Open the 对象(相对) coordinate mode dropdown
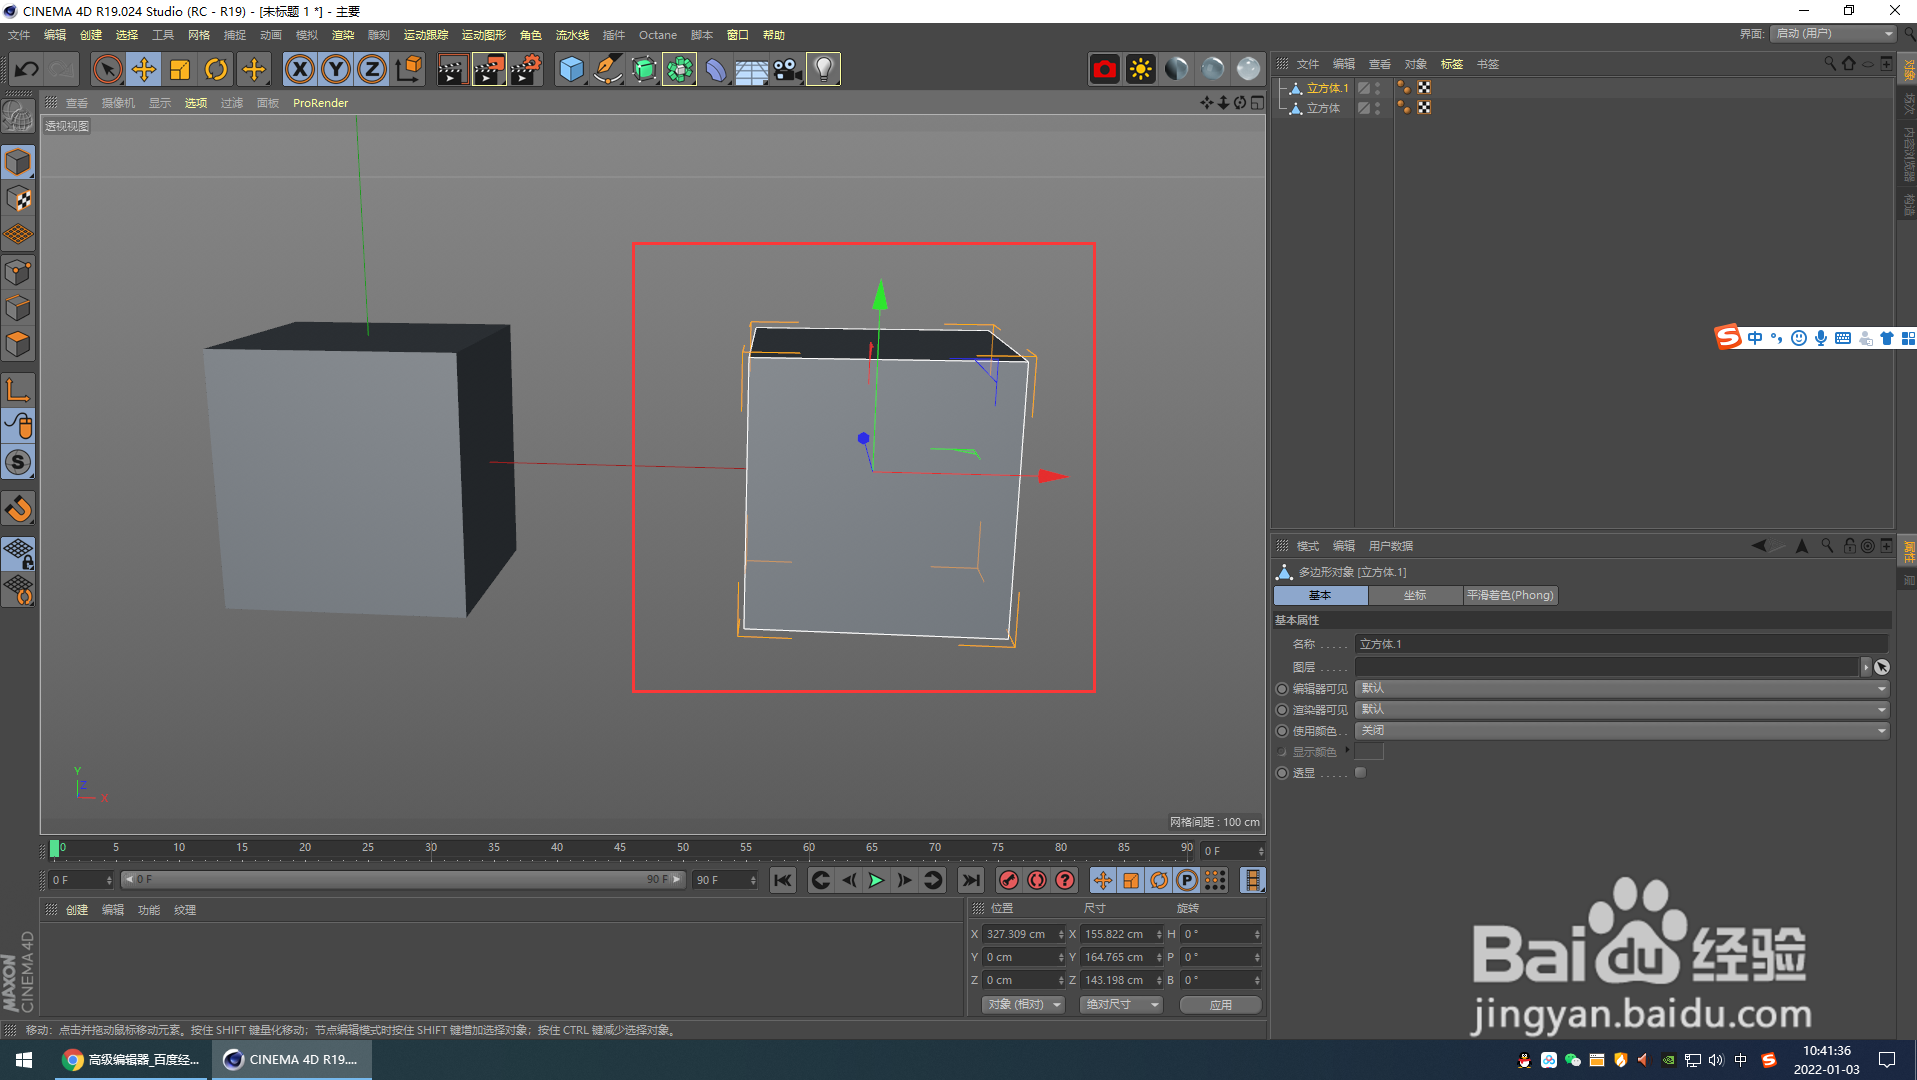 point(1023,1004)
